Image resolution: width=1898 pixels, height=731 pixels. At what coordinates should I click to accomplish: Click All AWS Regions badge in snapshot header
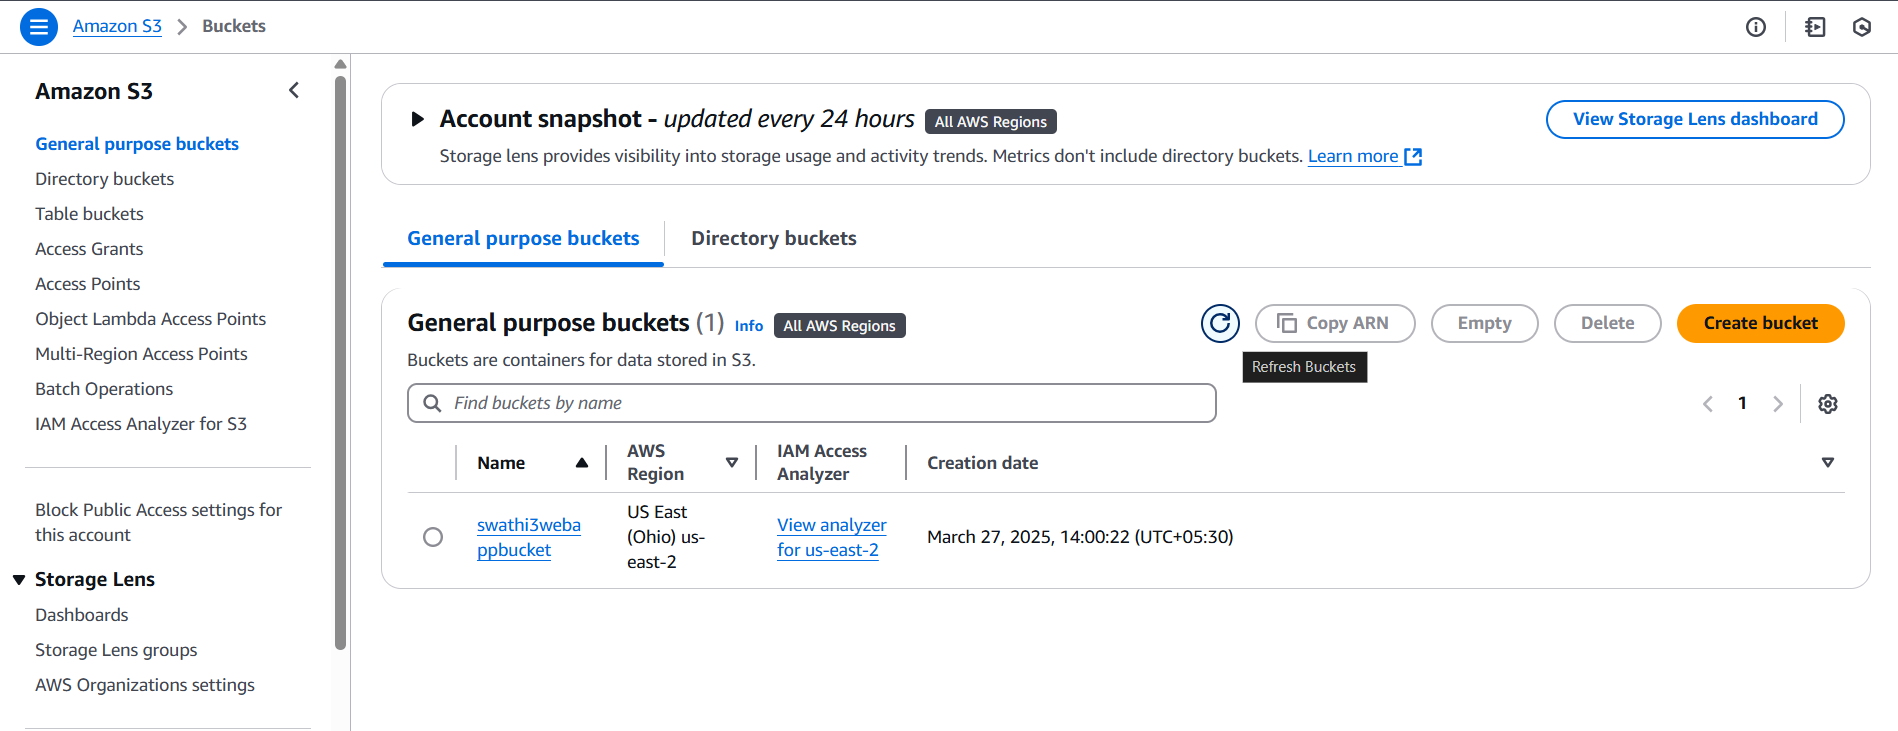(991, 122)
